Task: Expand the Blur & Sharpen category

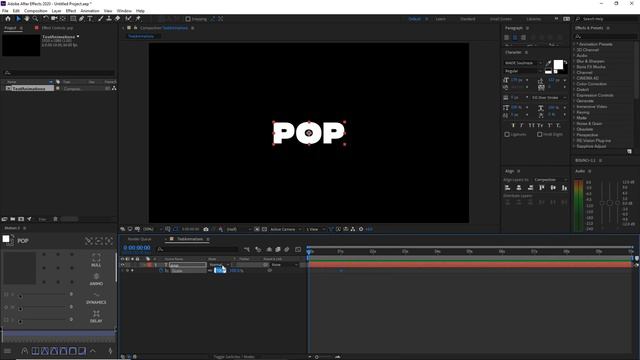Action: (x=574, y=61)
